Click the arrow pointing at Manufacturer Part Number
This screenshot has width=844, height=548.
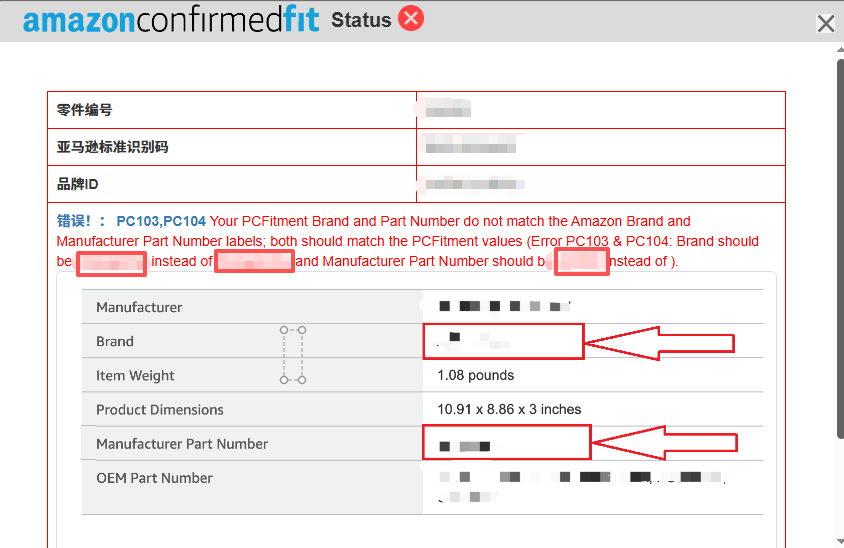pos(665,442)
